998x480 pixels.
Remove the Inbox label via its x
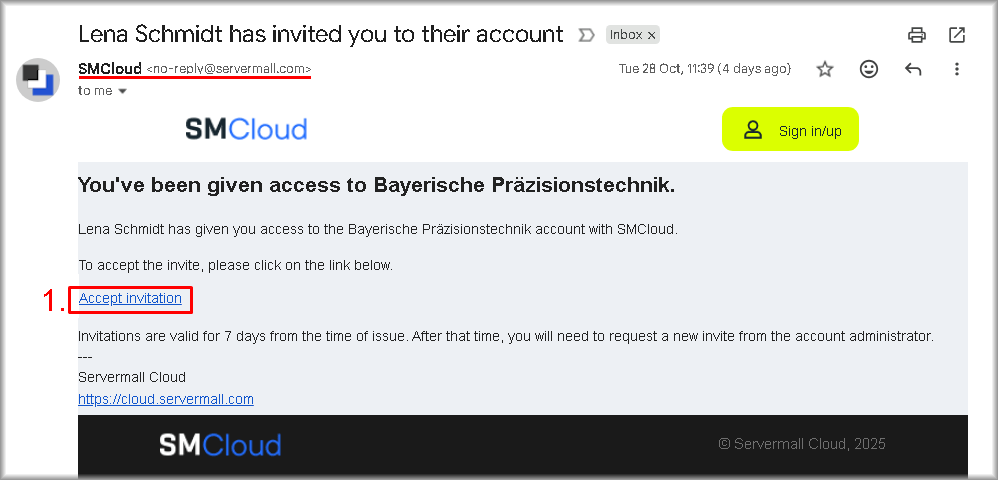pyautogui.click(x=652, y=35)
